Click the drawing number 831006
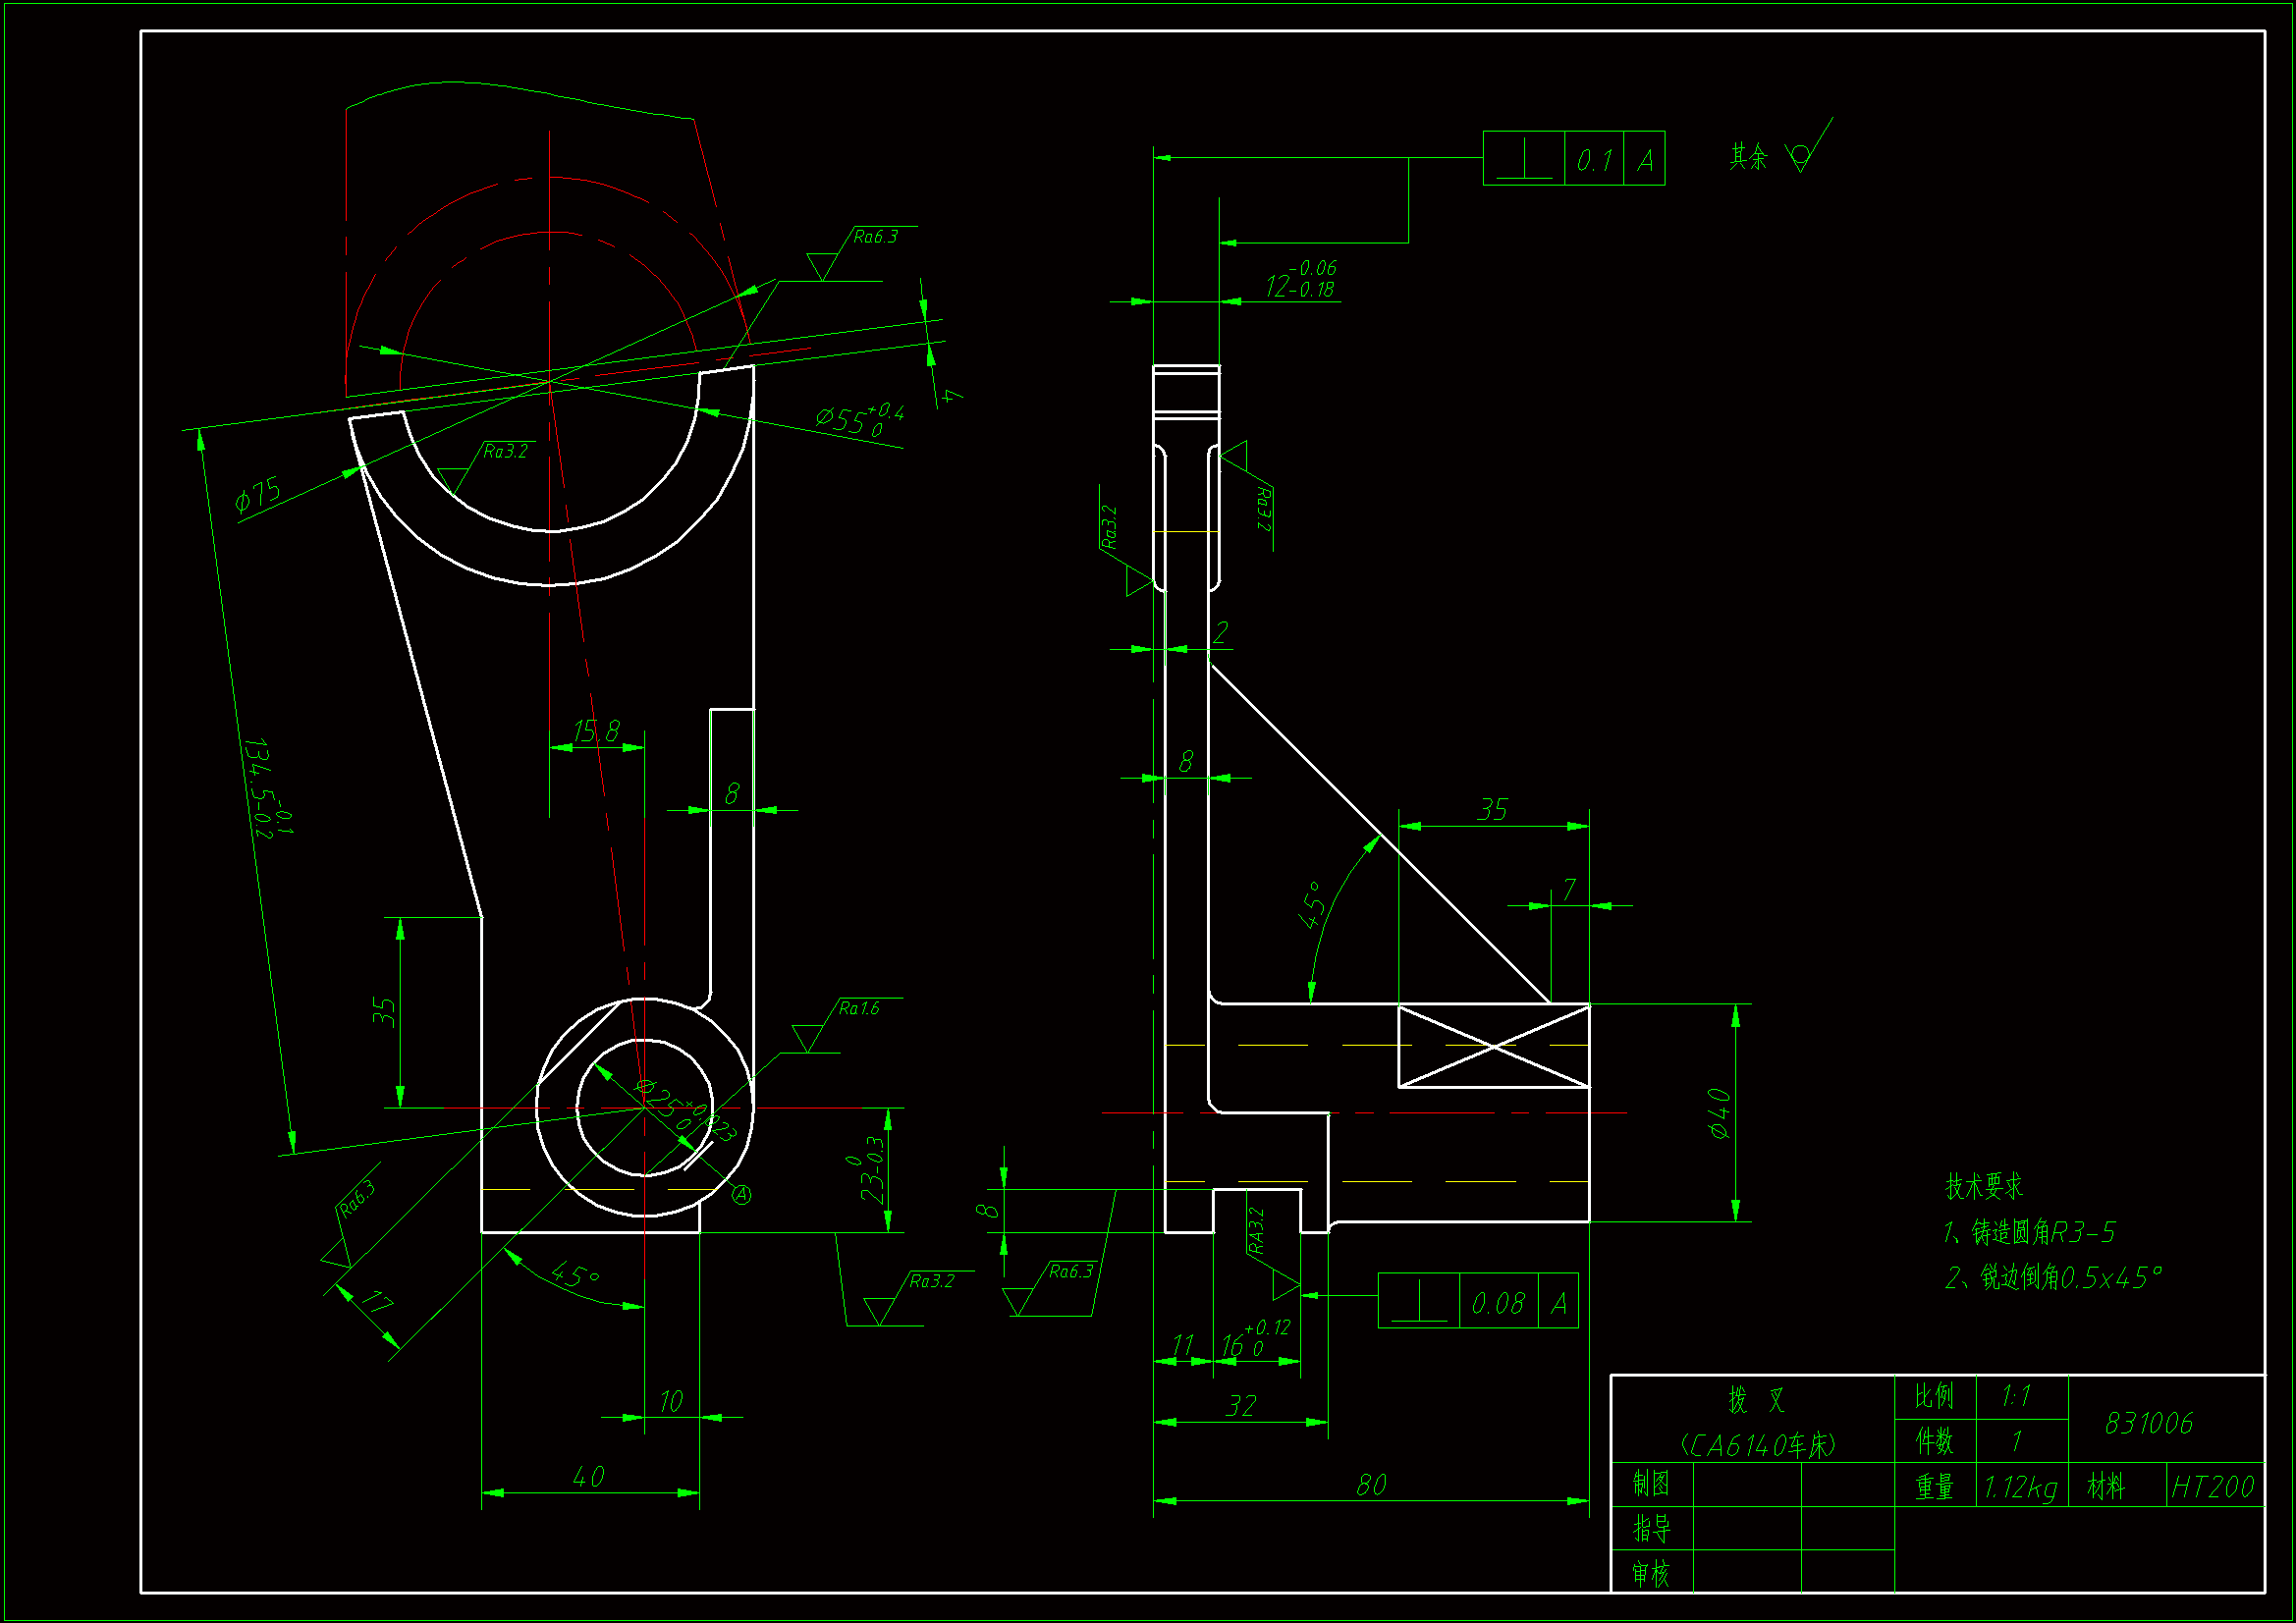The height and width of the screenshot is (1623, 2296). (2149, 1423)
